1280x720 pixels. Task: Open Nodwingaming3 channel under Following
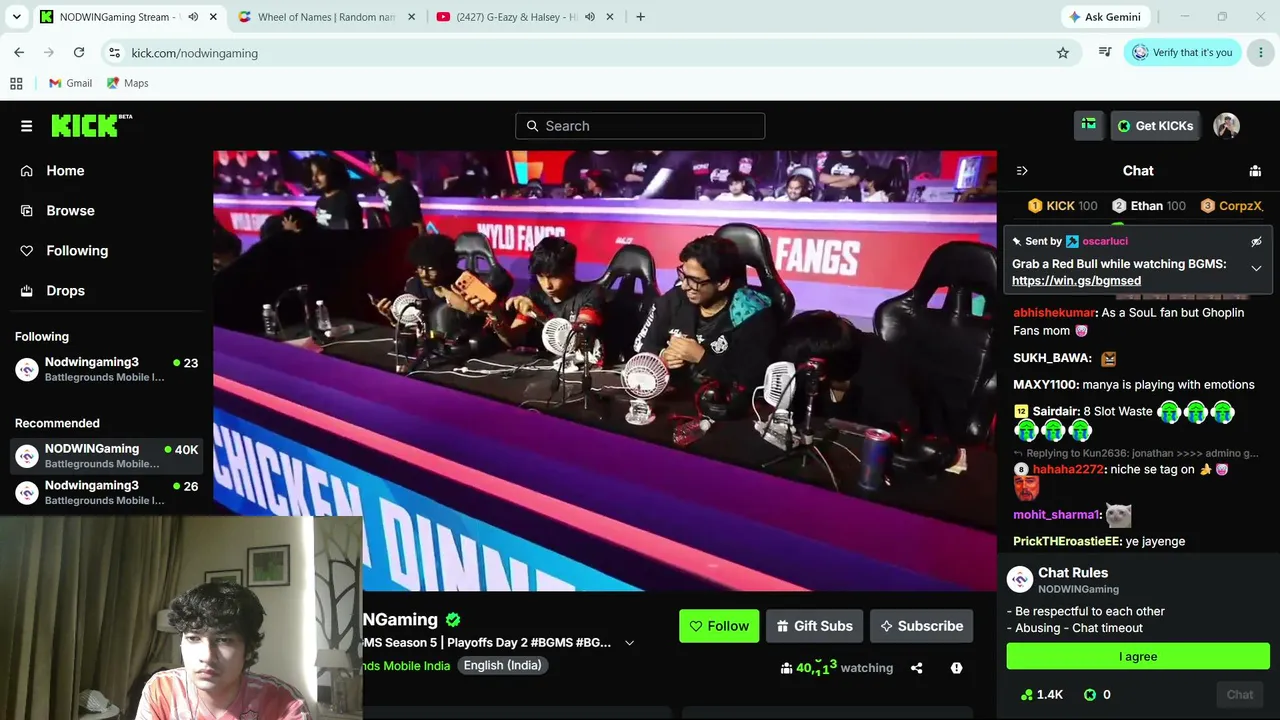(x=106, y=369)
